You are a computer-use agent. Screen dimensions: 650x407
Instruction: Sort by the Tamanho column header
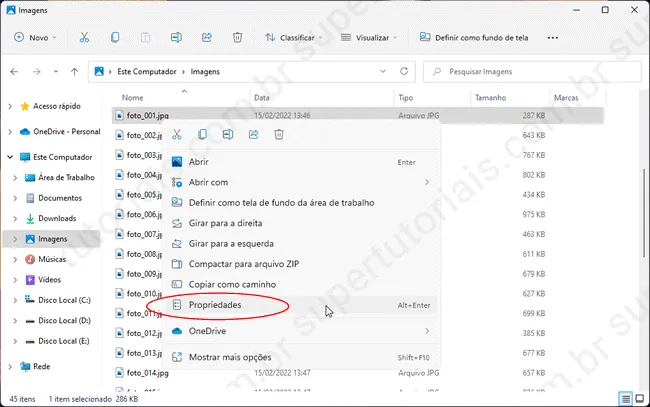(490, 98)
